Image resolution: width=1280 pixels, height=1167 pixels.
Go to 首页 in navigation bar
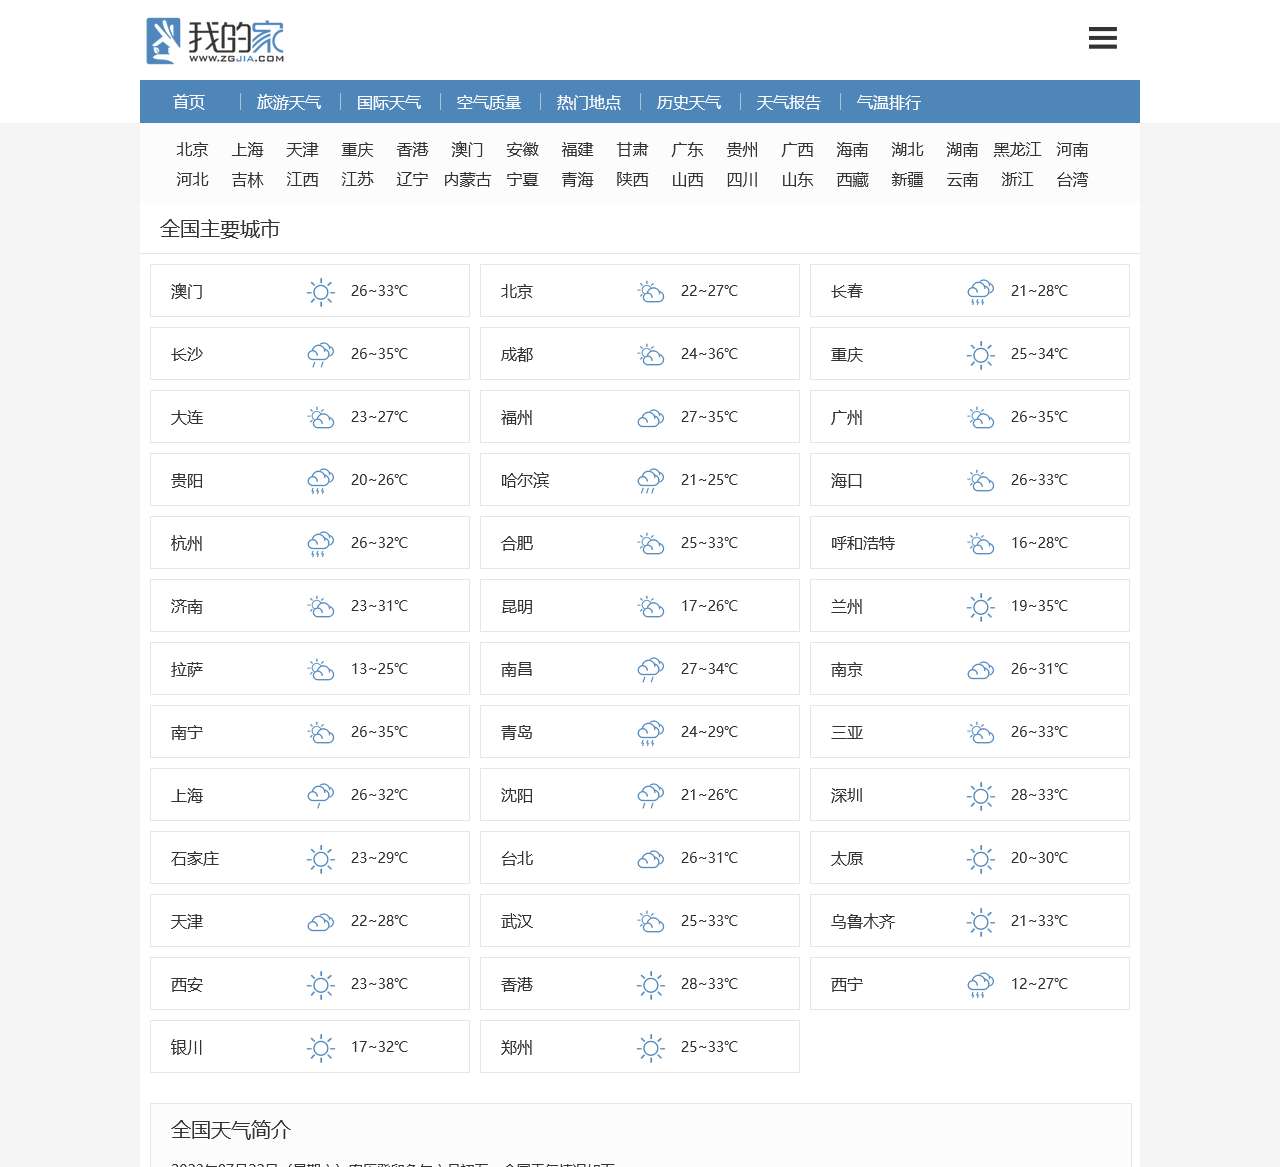point(189,102)
